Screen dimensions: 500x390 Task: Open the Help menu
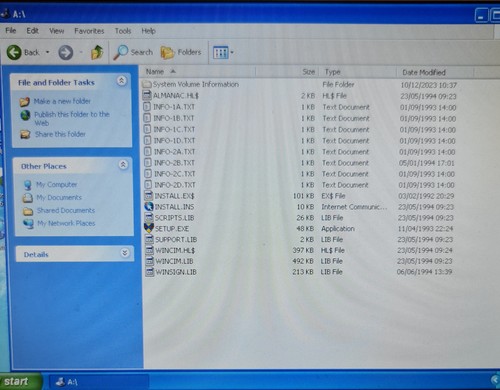[148, 31]
